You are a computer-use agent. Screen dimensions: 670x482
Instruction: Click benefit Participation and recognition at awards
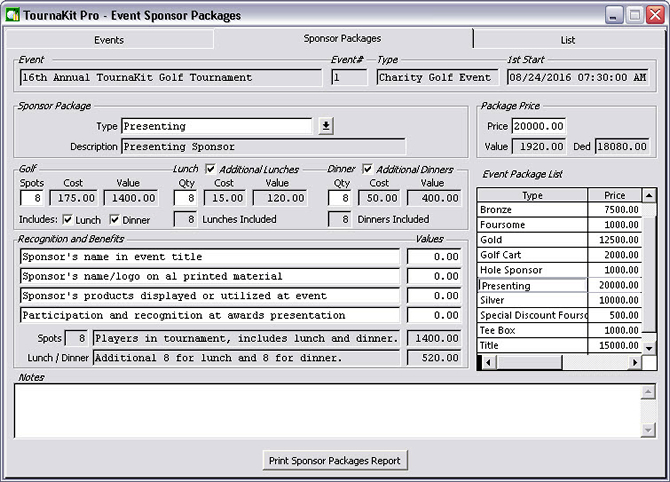pyautogui.click(x=210, y=315)
